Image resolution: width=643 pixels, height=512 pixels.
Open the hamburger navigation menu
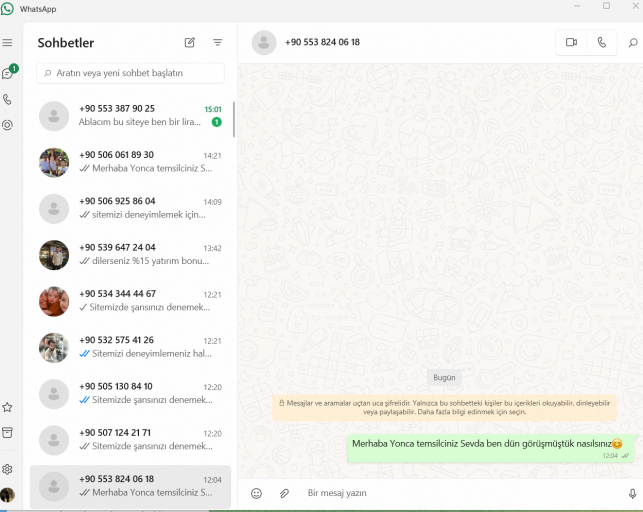[7, 43]
